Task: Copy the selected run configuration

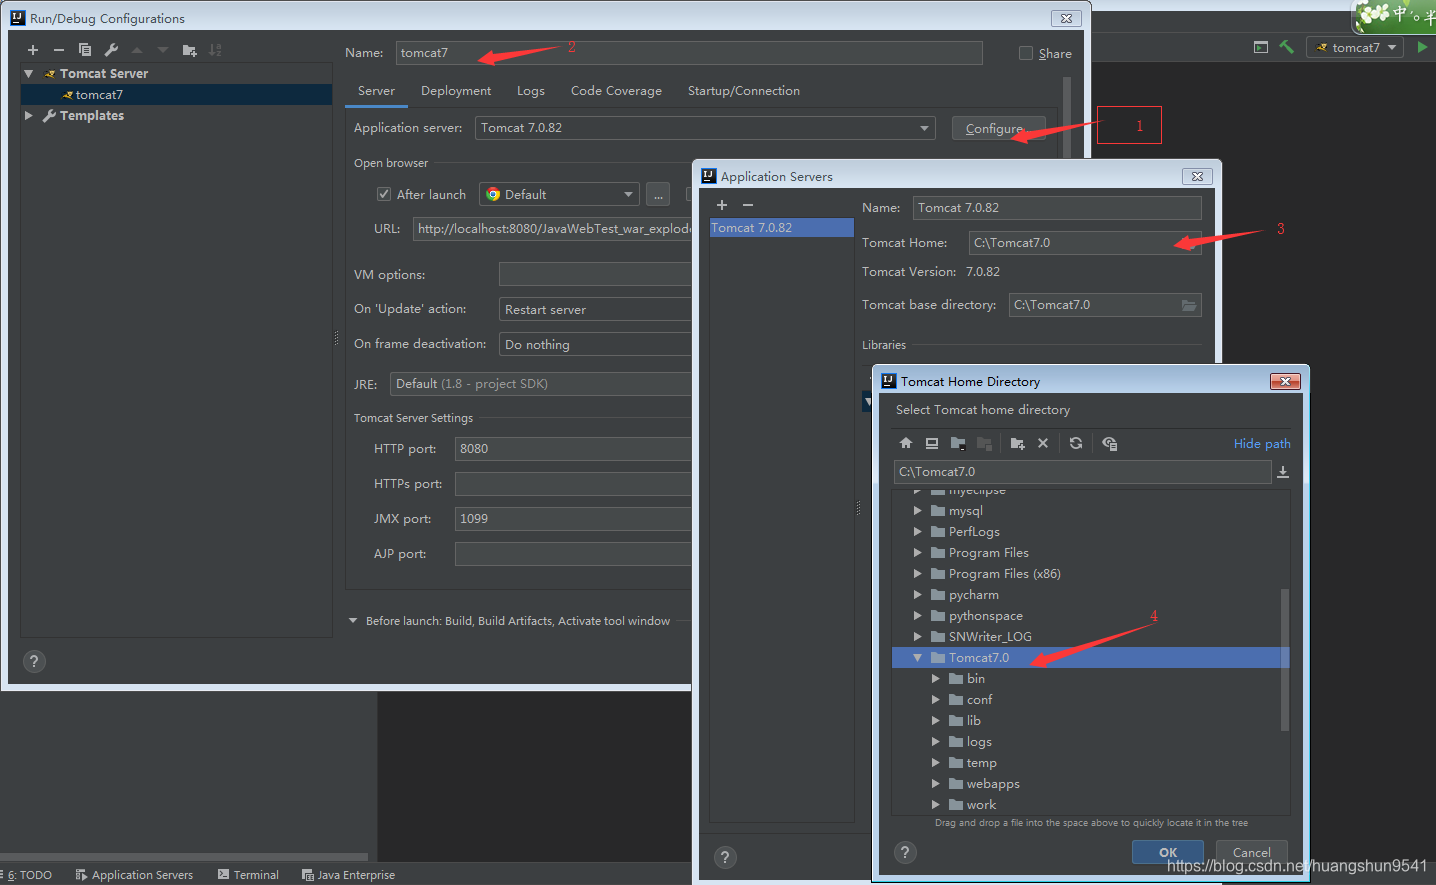Action: tap(85, 50)
